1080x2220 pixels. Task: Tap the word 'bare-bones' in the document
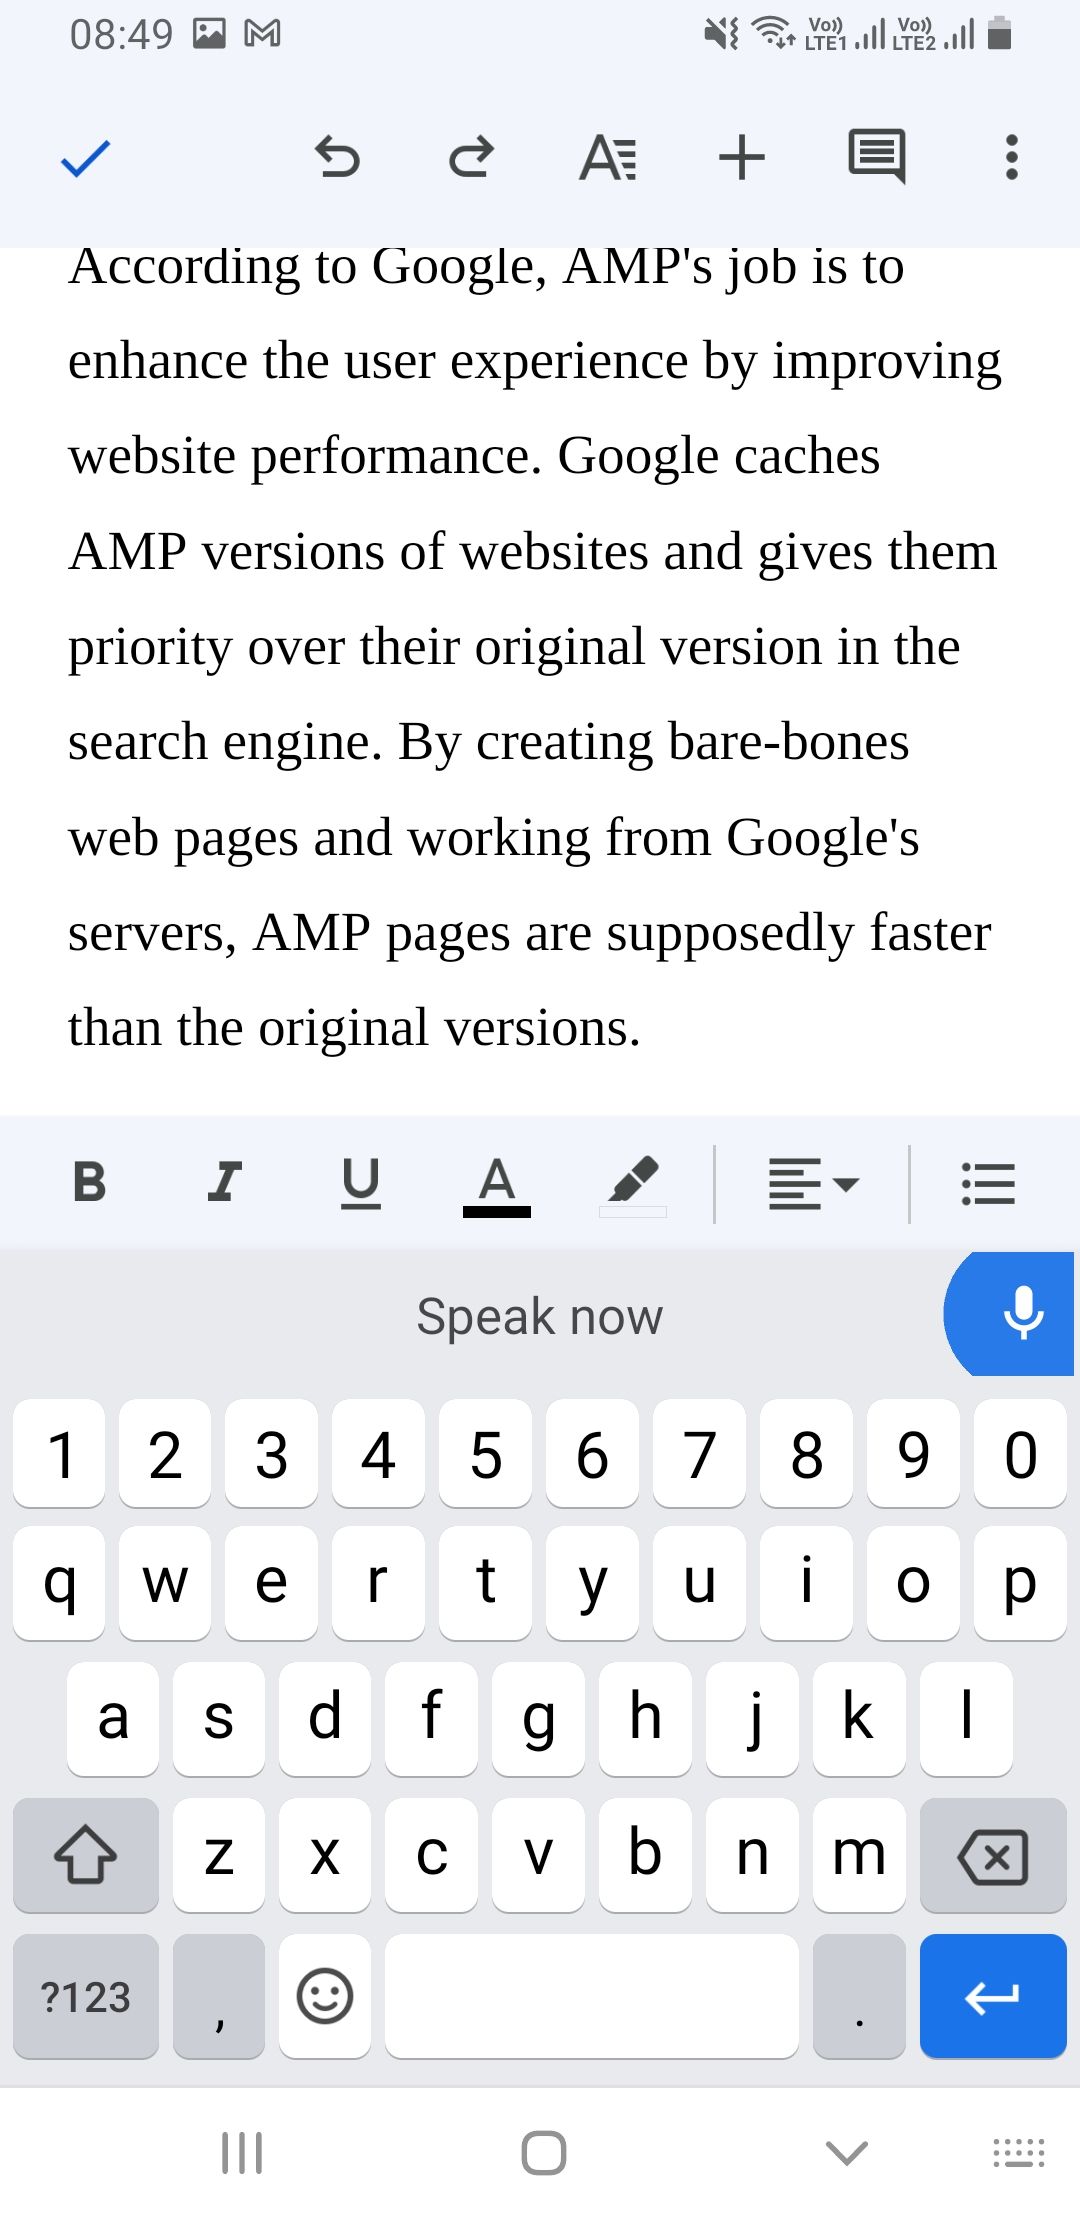(788, 742)
